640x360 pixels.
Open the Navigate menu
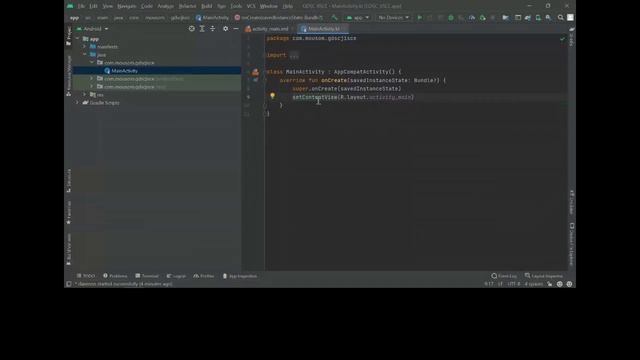point(127,6)
